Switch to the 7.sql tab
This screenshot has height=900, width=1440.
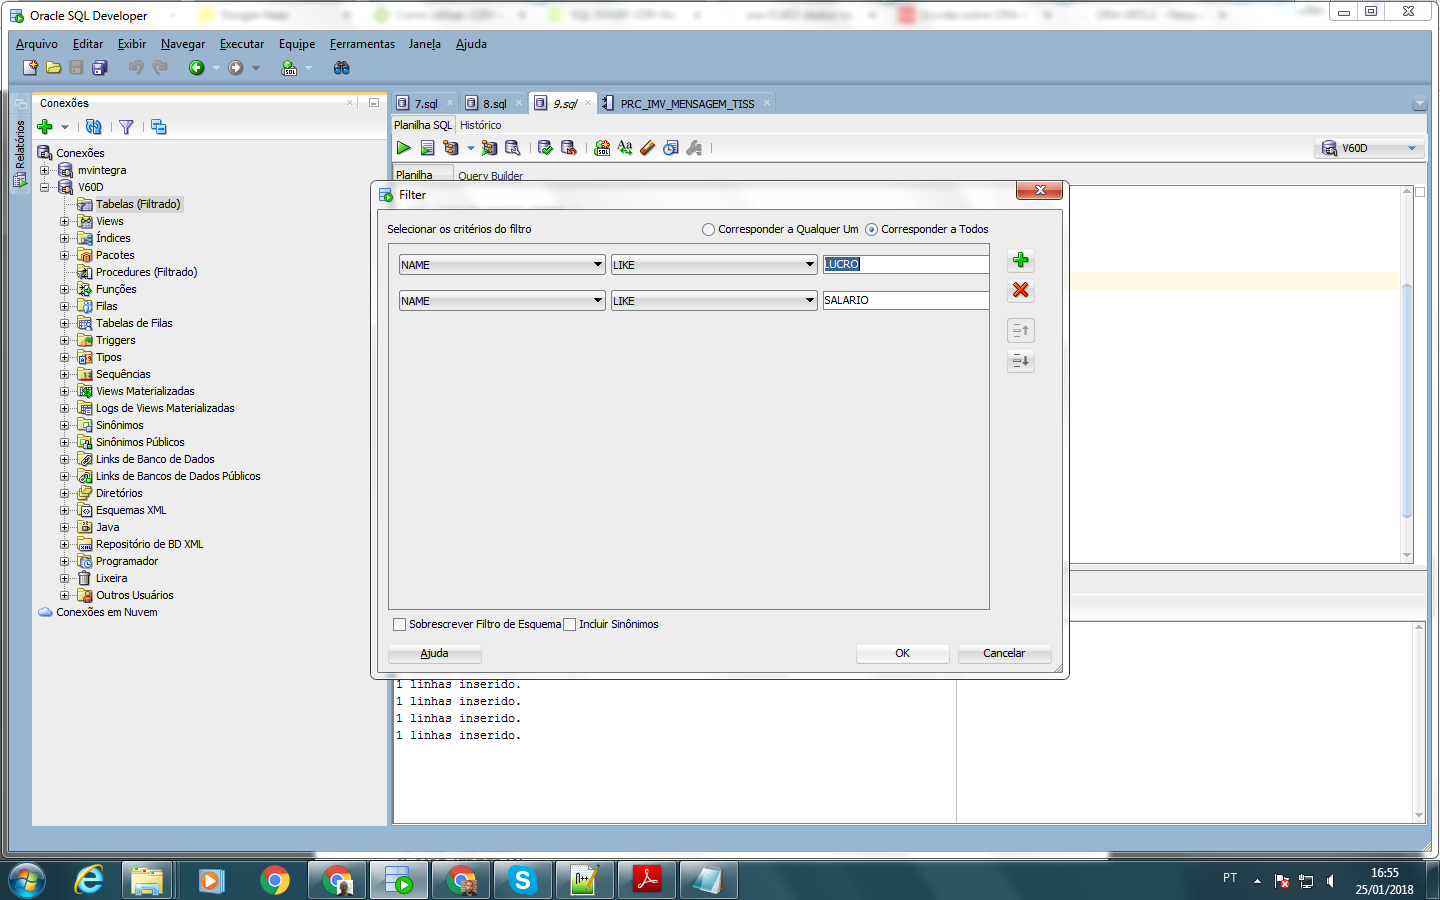[x=425, y=104]
